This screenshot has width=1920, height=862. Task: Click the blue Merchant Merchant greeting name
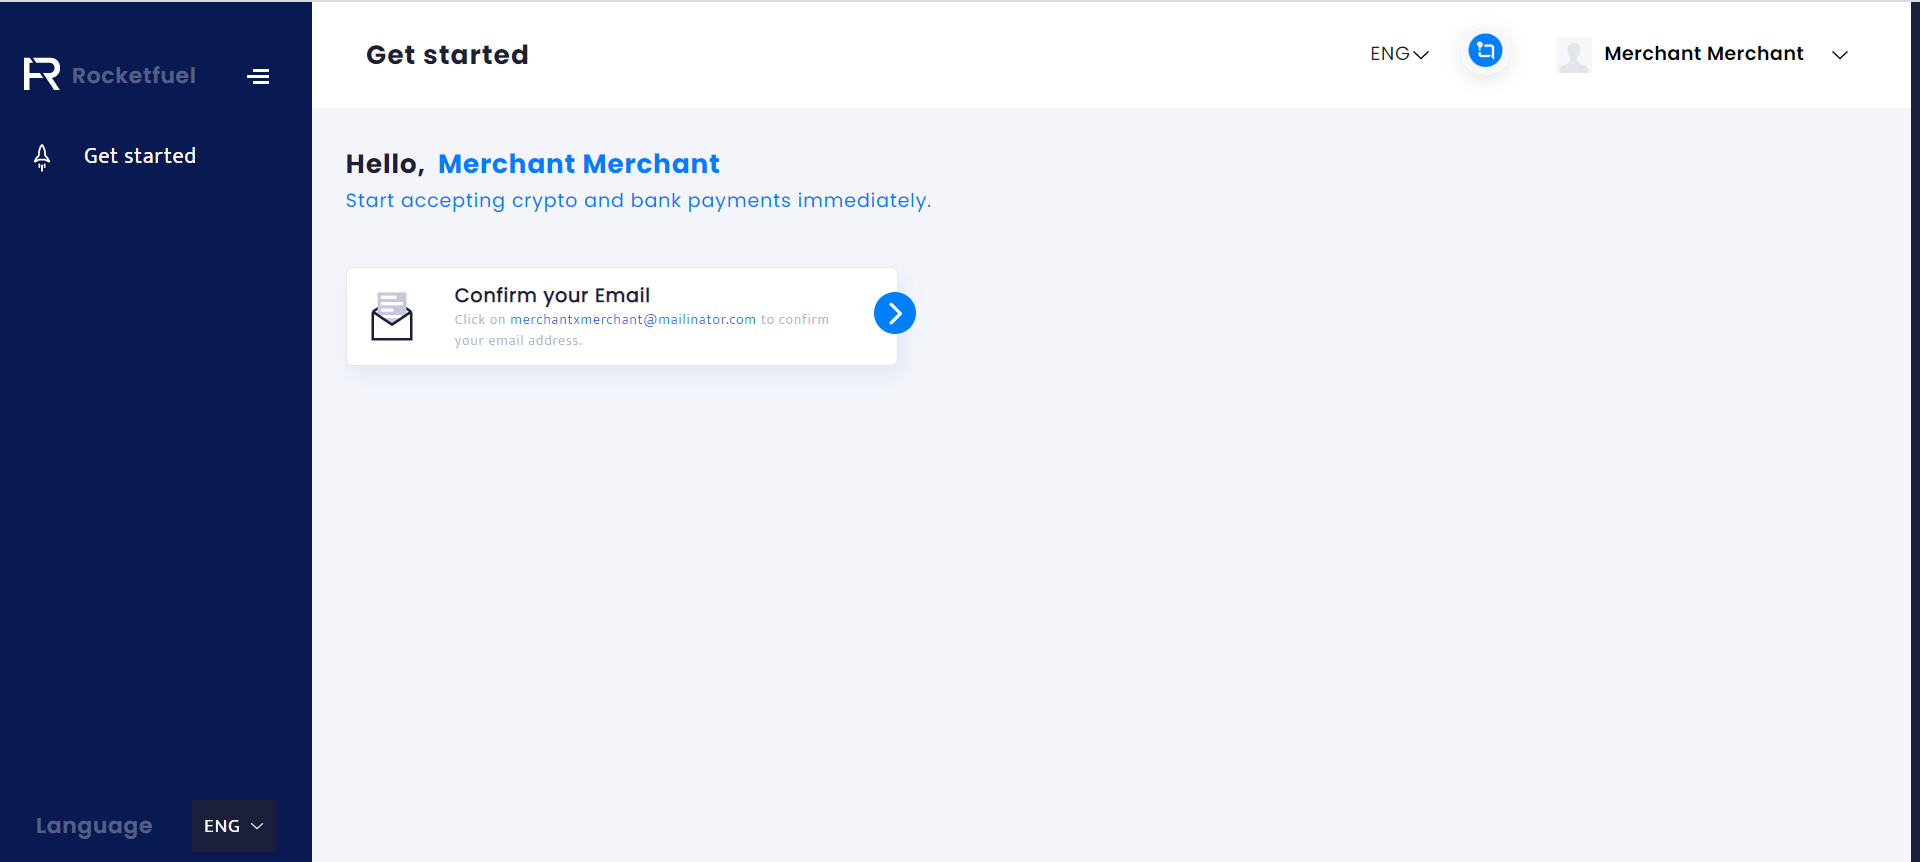(578, 164)
